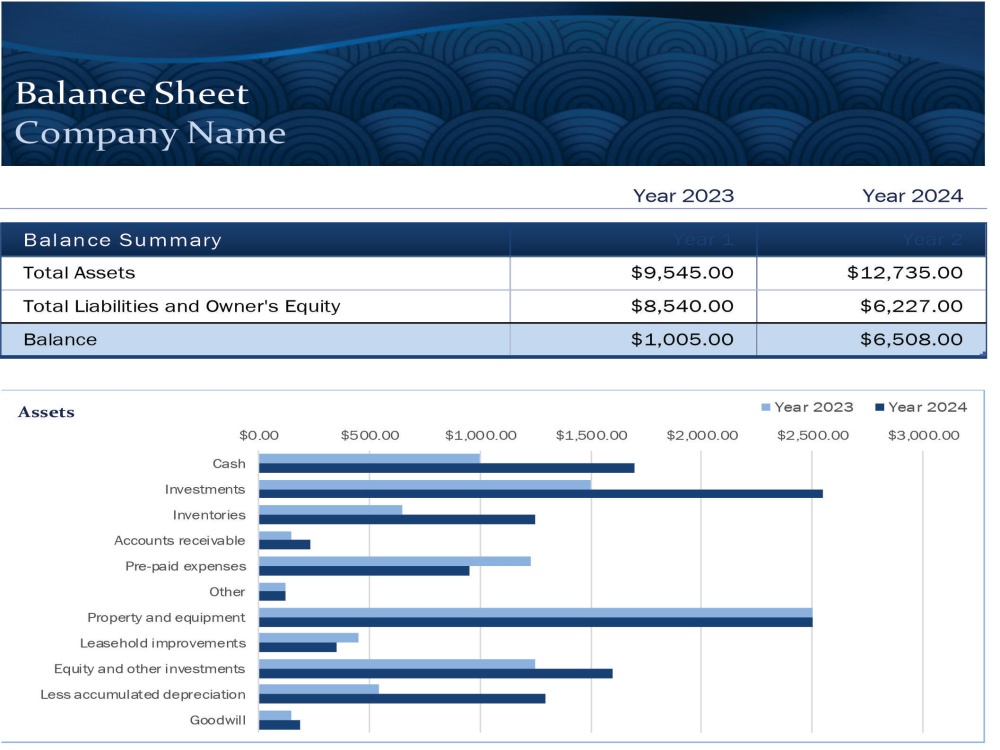This screenshot has width=1000, height=750.
Task: Click the Investments category label
Action: [205, 489]
